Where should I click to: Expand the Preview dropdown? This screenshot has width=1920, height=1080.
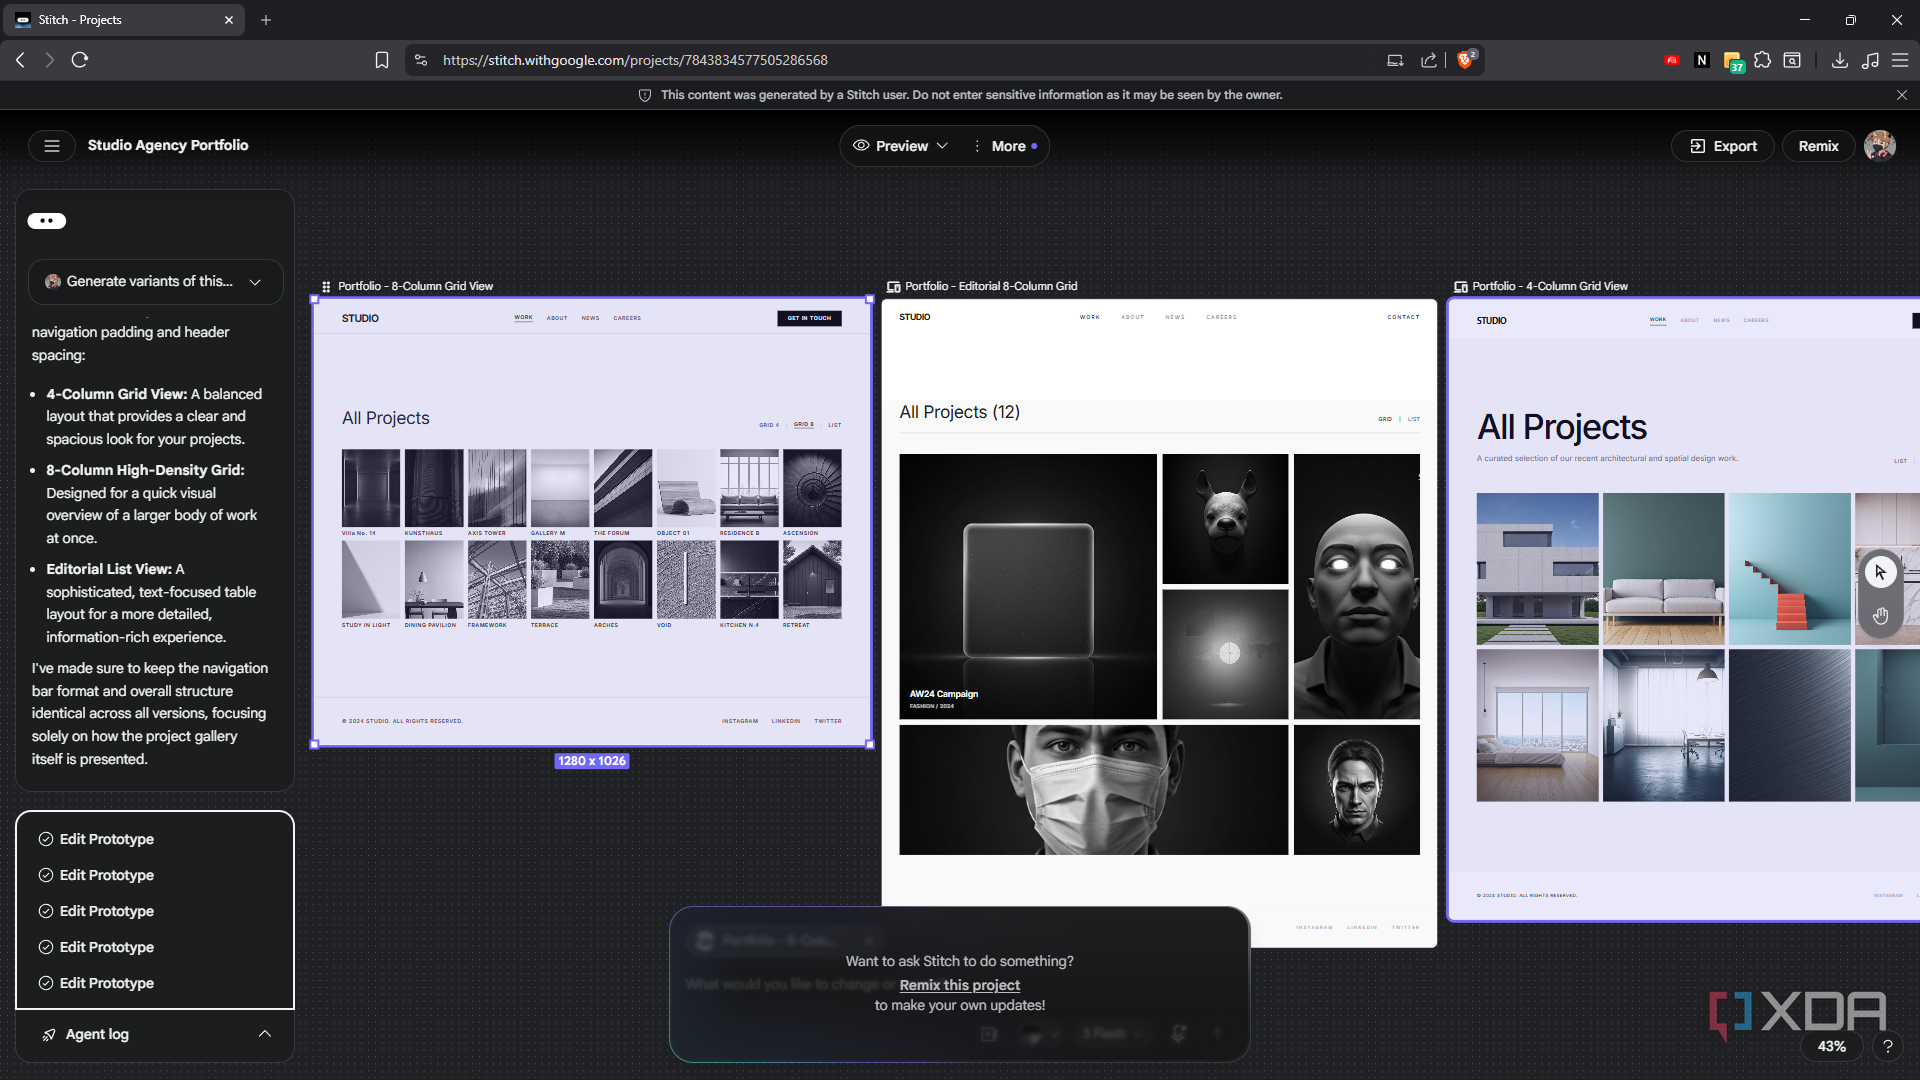(x=900, y=146)
